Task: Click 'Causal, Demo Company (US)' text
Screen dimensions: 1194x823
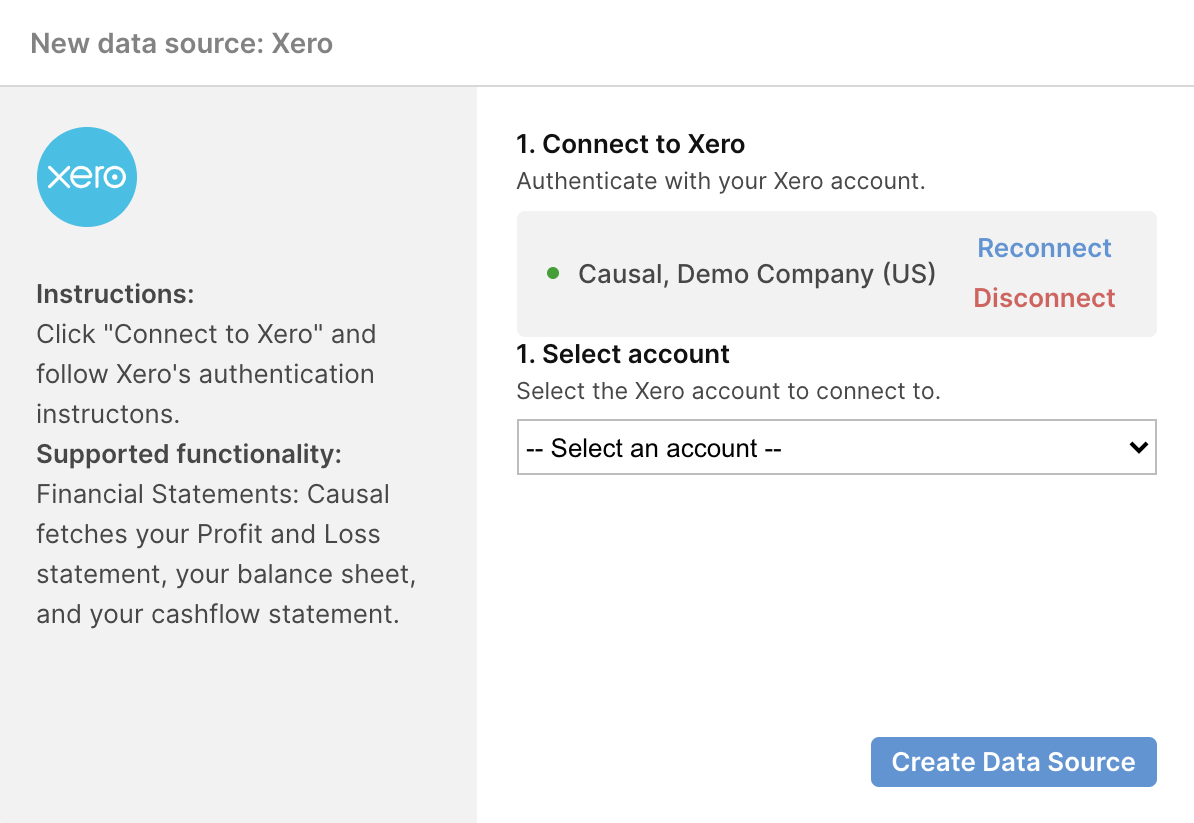Action: coord(757,273)
